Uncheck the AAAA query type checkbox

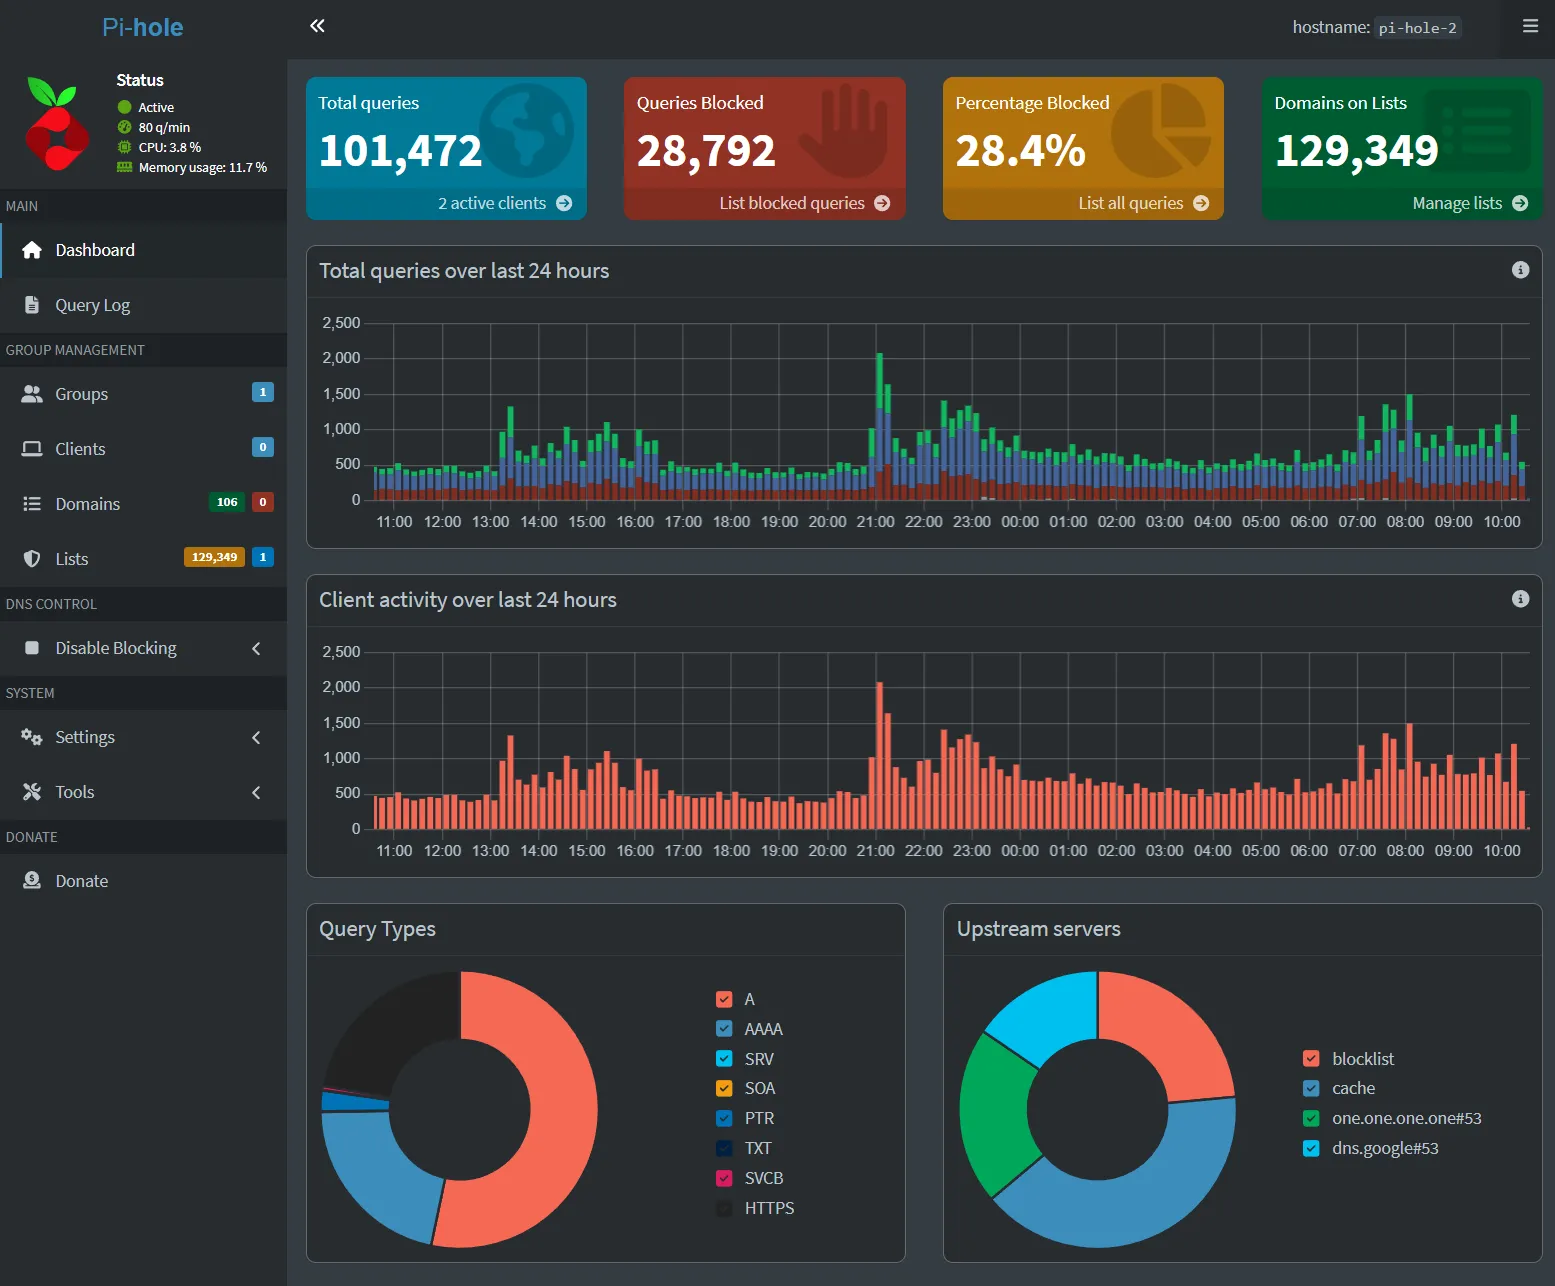(725, 1029)
